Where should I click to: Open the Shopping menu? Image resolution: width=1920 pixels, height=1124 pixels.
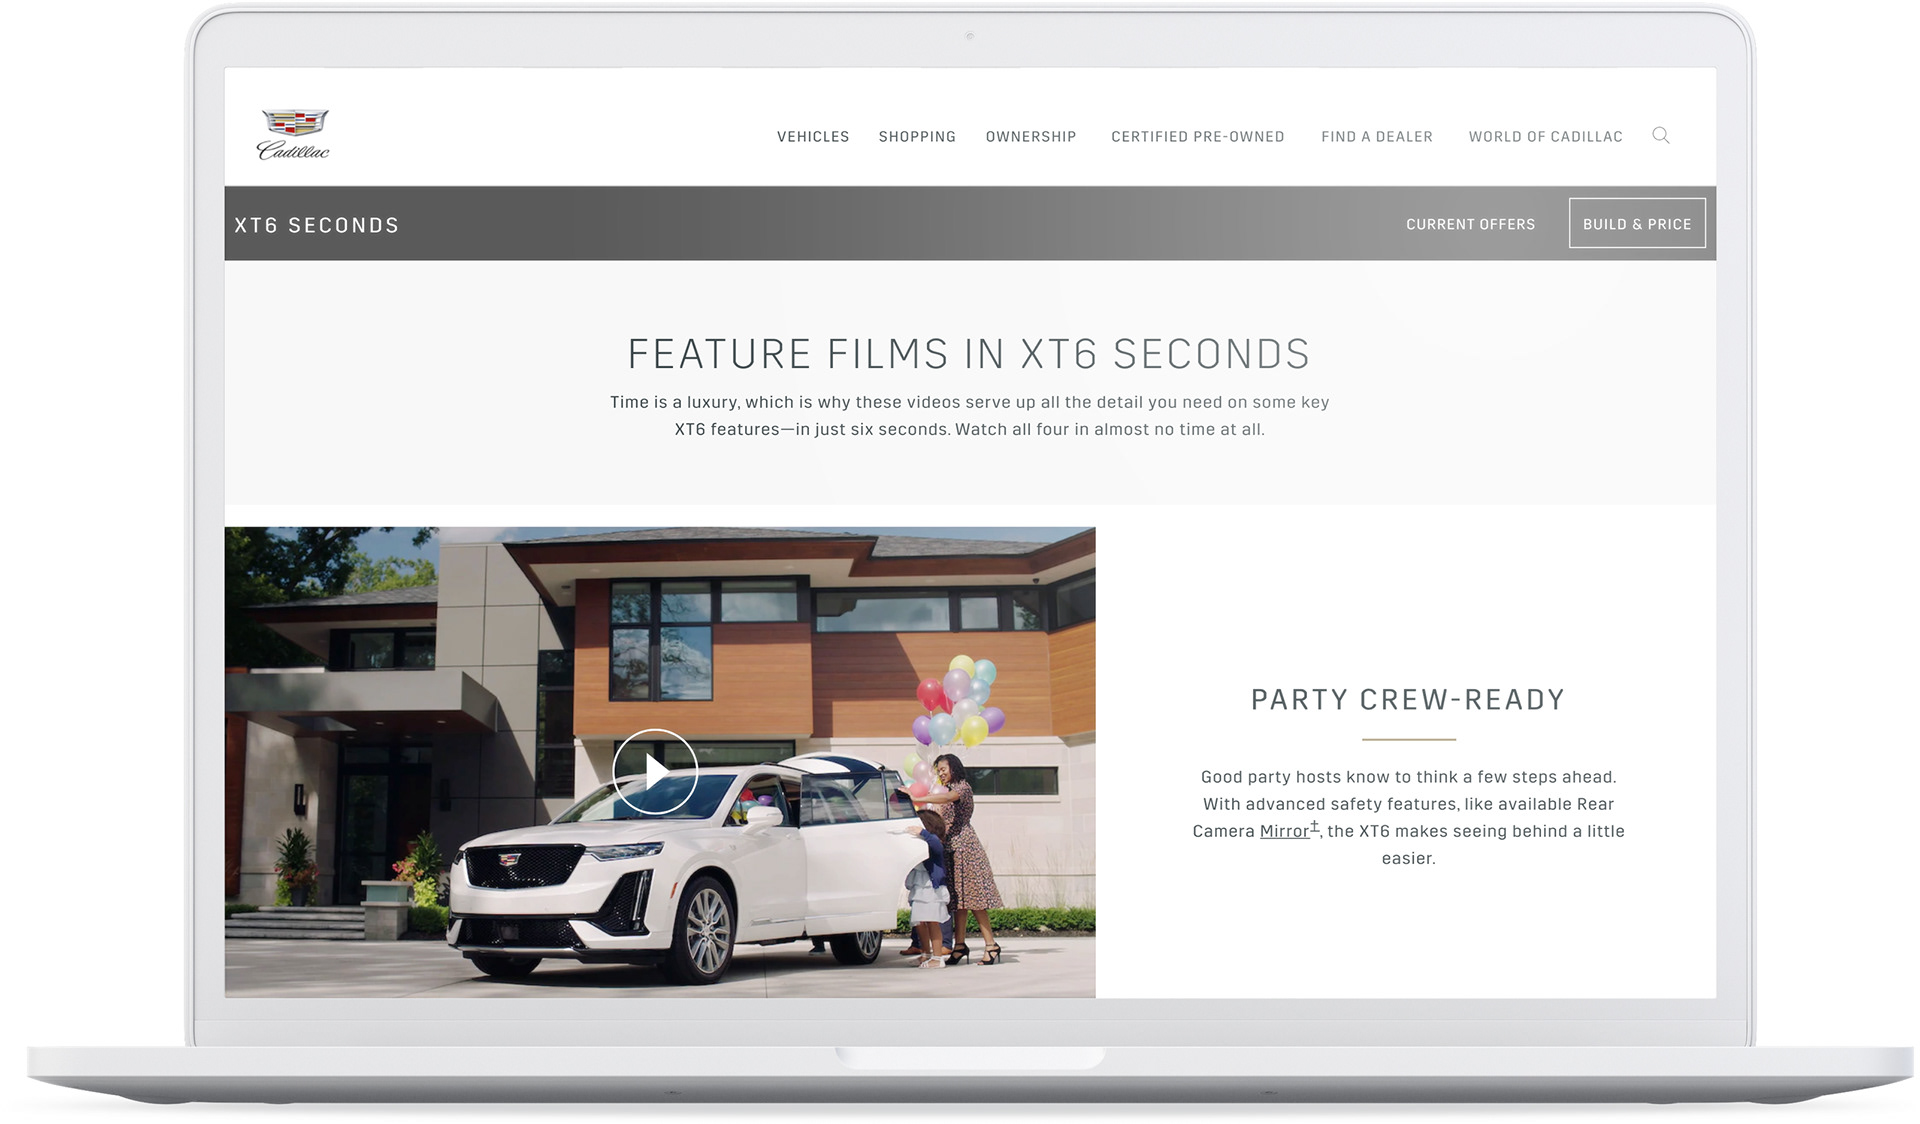tap(916, 137)
